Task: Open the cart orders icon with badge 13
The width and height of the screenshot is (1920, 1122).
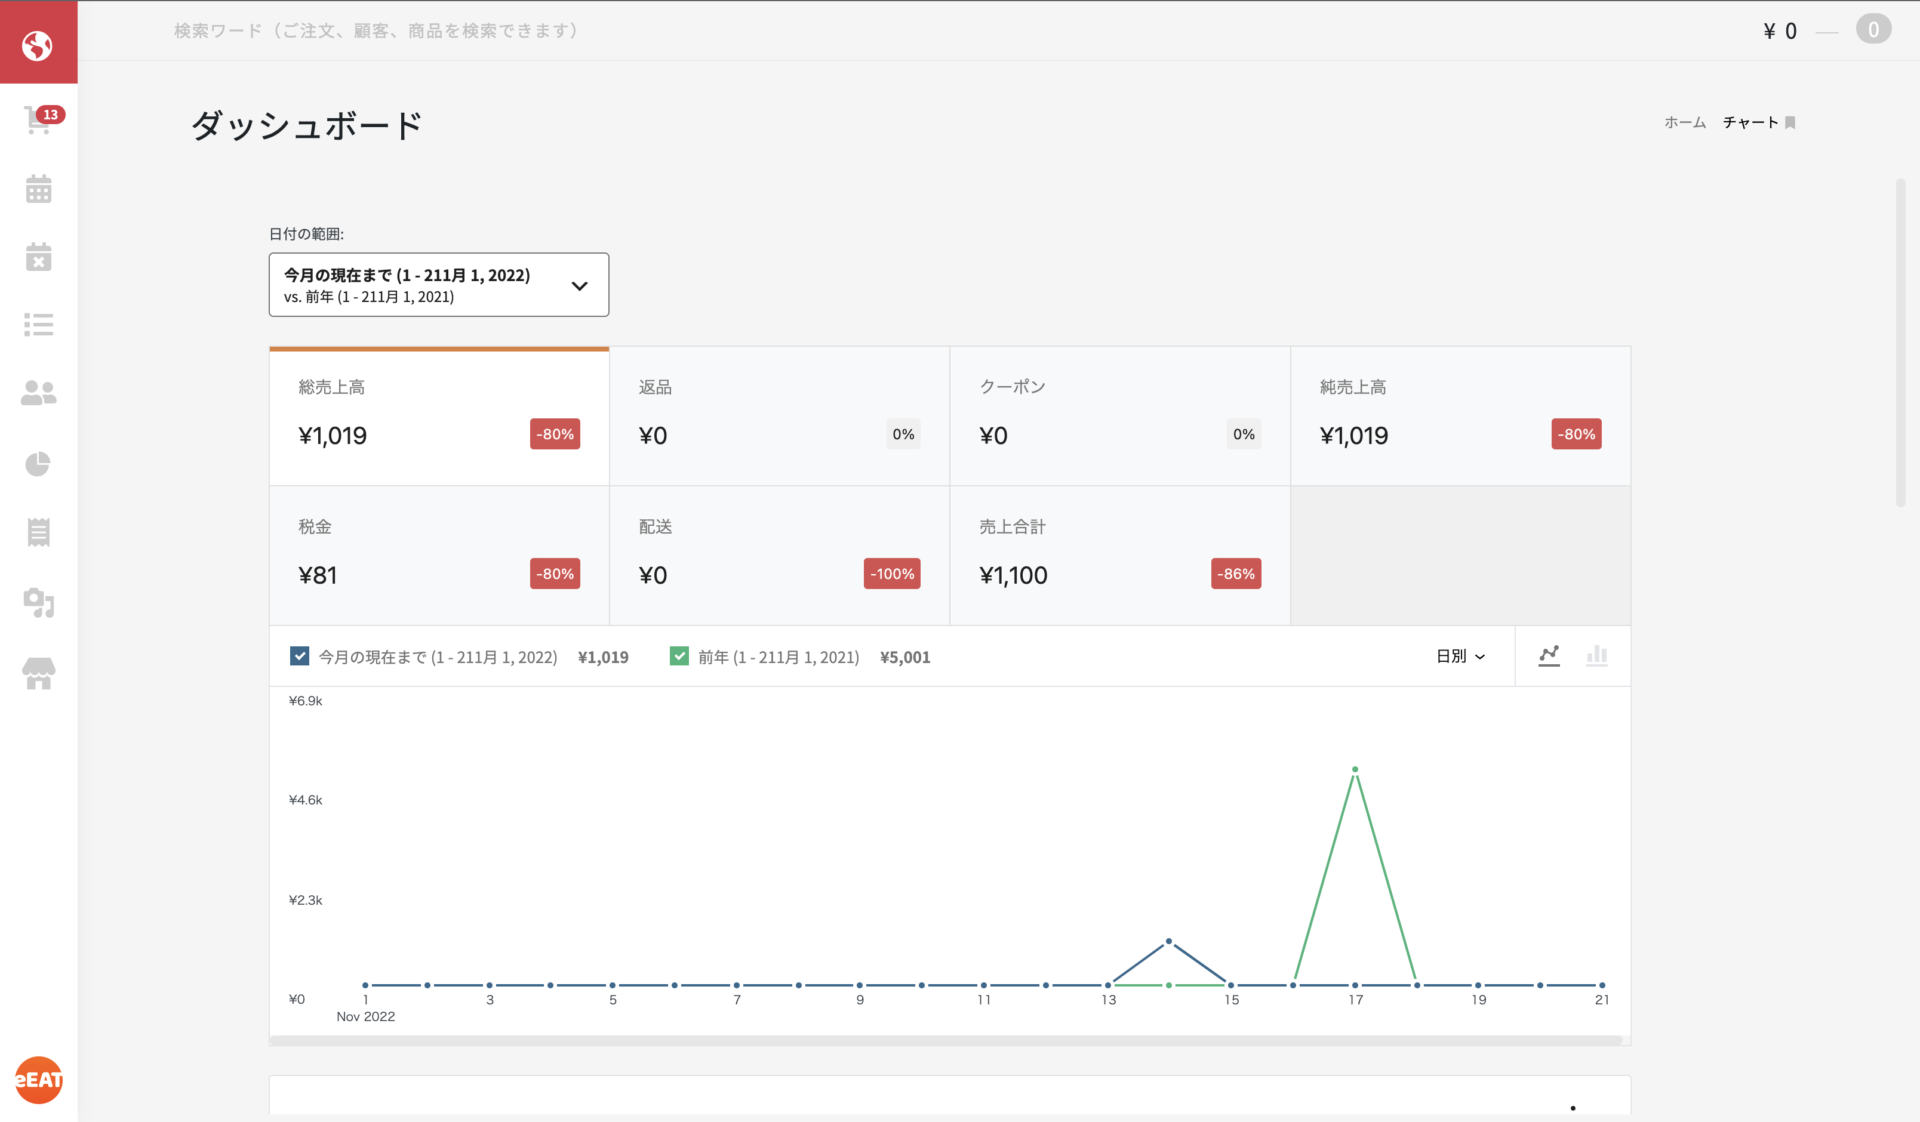Action: tap(39, 120)
